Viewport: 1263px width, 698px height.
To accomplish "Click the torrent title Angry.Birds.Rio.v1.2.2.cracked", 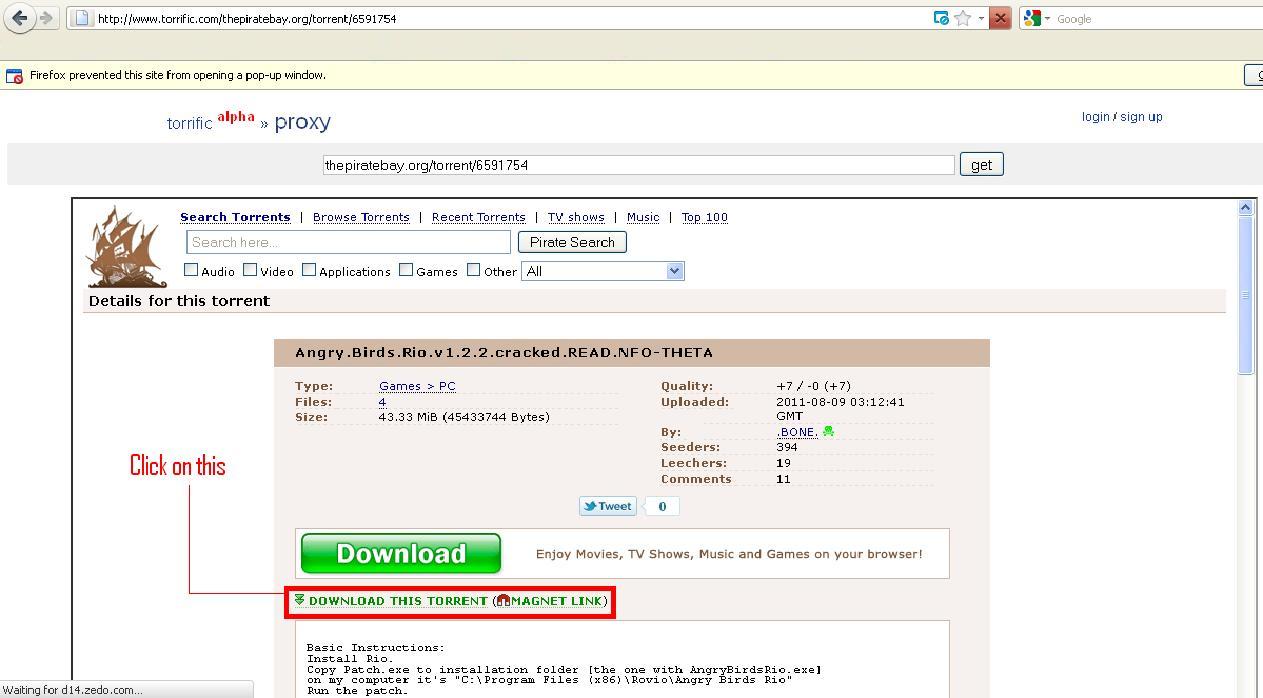I will point(504,352).
